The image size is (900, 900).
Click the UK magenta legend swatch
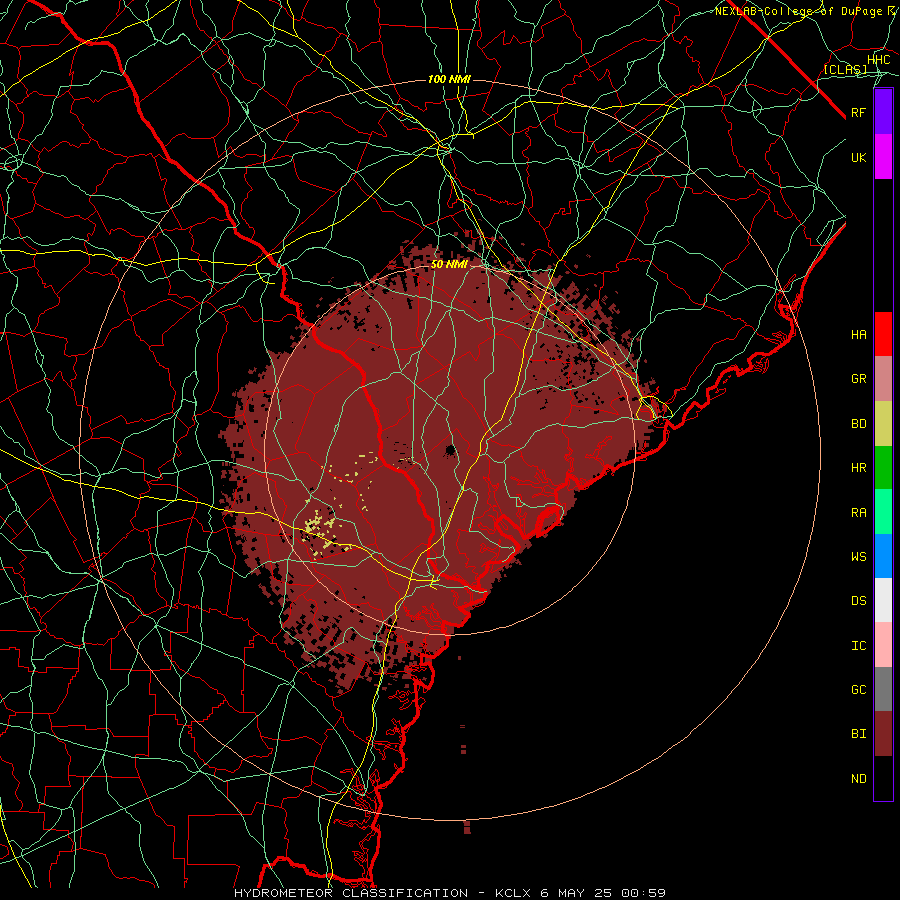coord(883,157)
